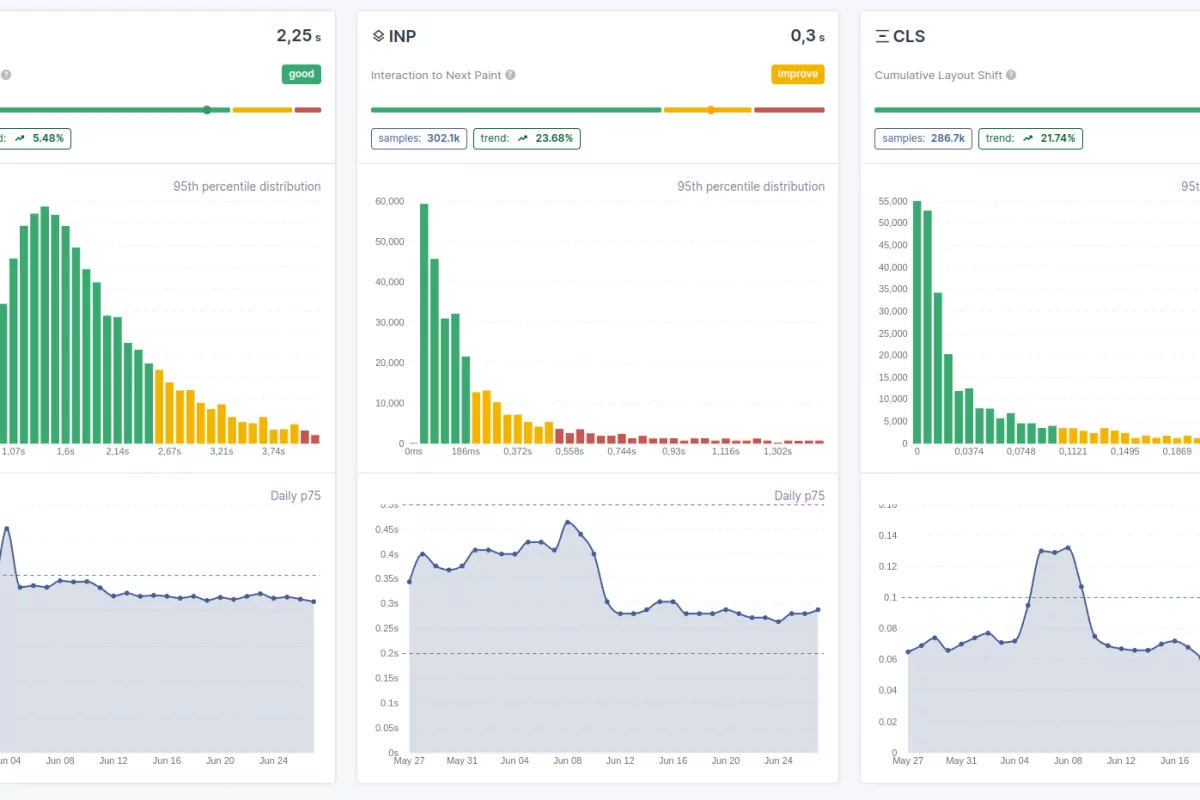Image resolution: width=1200 pixels, height=800 pixels.
Task: Click the trend: 23.68% badge
Action: pos(527,138)
